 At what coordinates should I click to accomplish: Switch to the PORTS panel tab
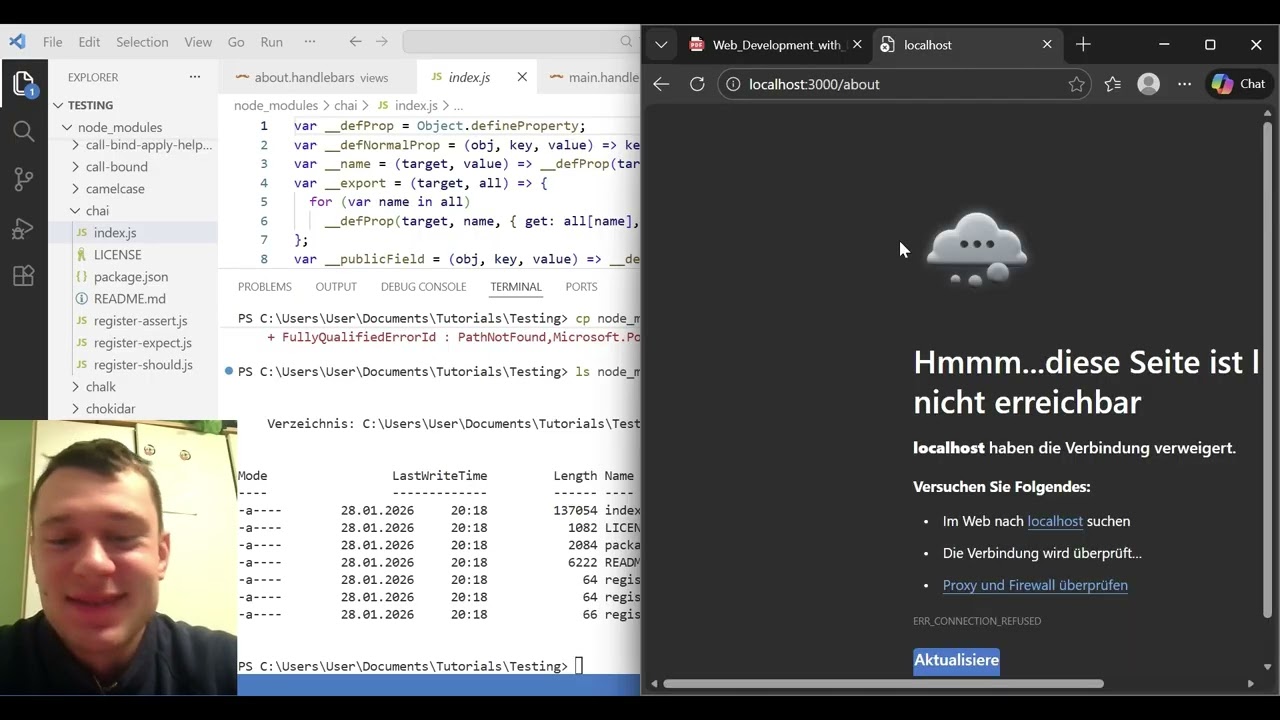click(581, 287)
